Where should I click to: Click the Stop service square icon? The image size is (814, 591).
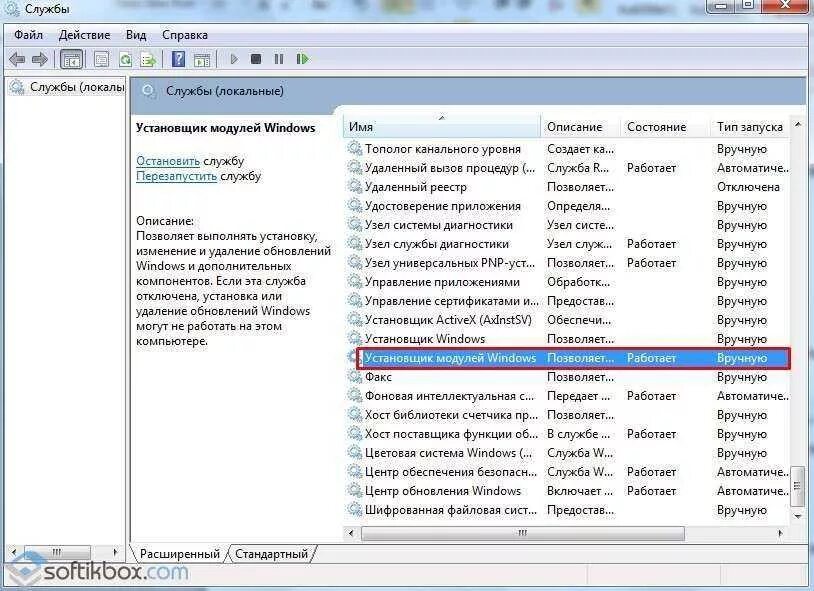coord(256,59)
